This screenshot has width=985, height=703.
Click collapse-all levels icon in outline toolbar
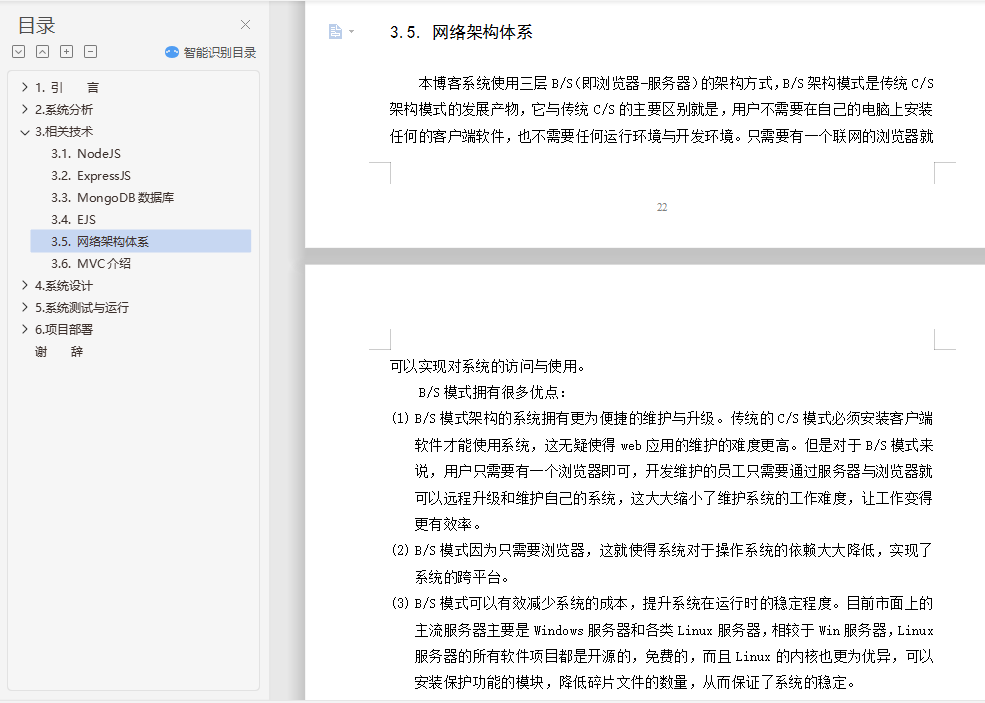click(x=42, y=52)
